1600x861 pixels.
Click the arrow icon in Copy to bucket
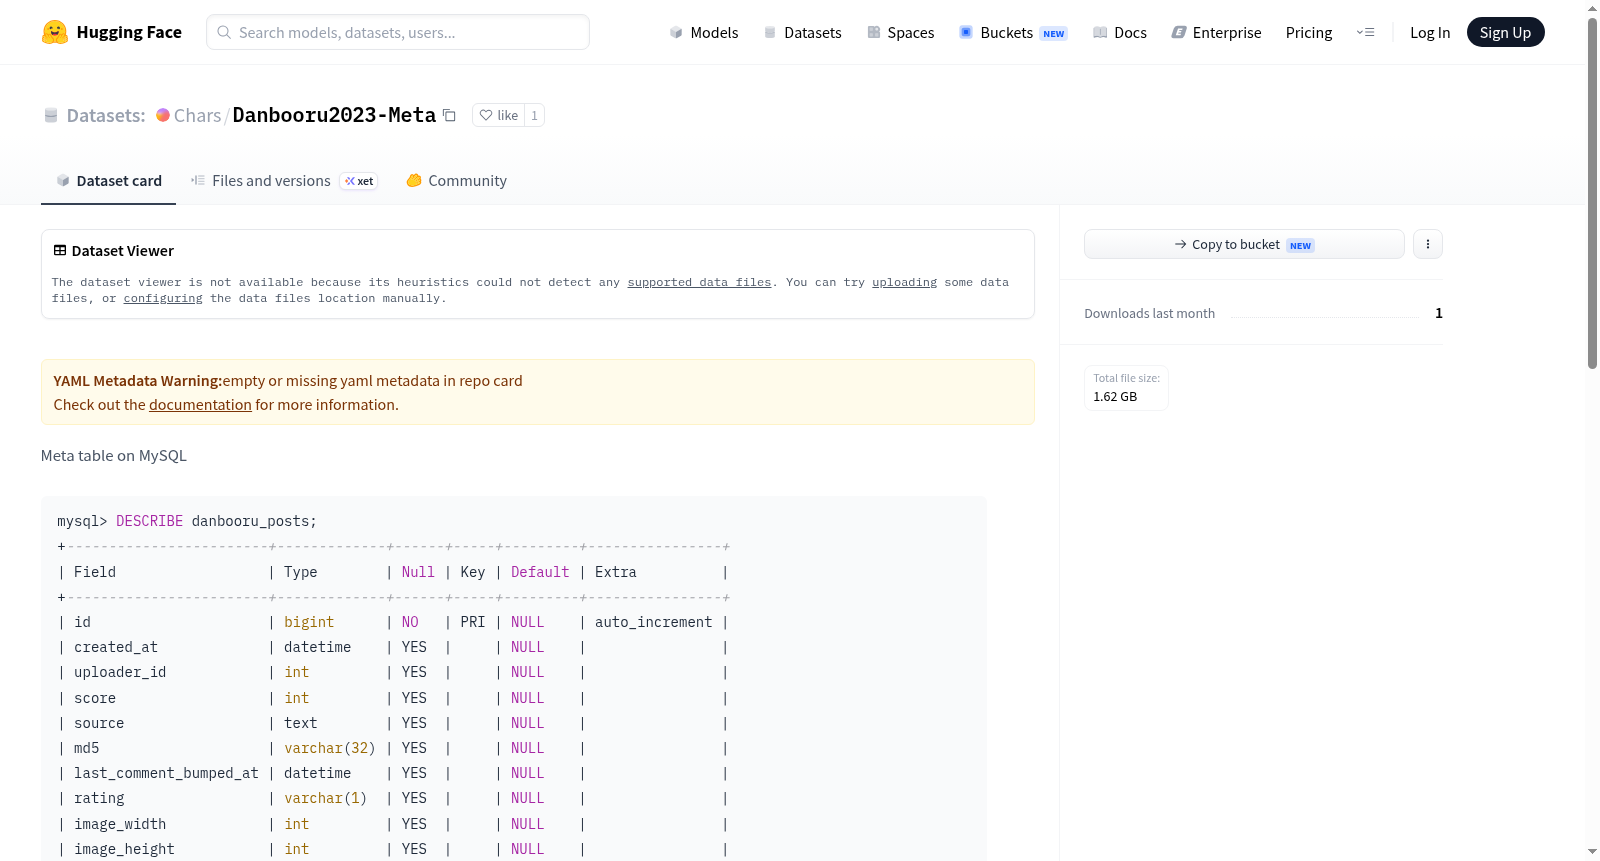tap(1181, 244)
